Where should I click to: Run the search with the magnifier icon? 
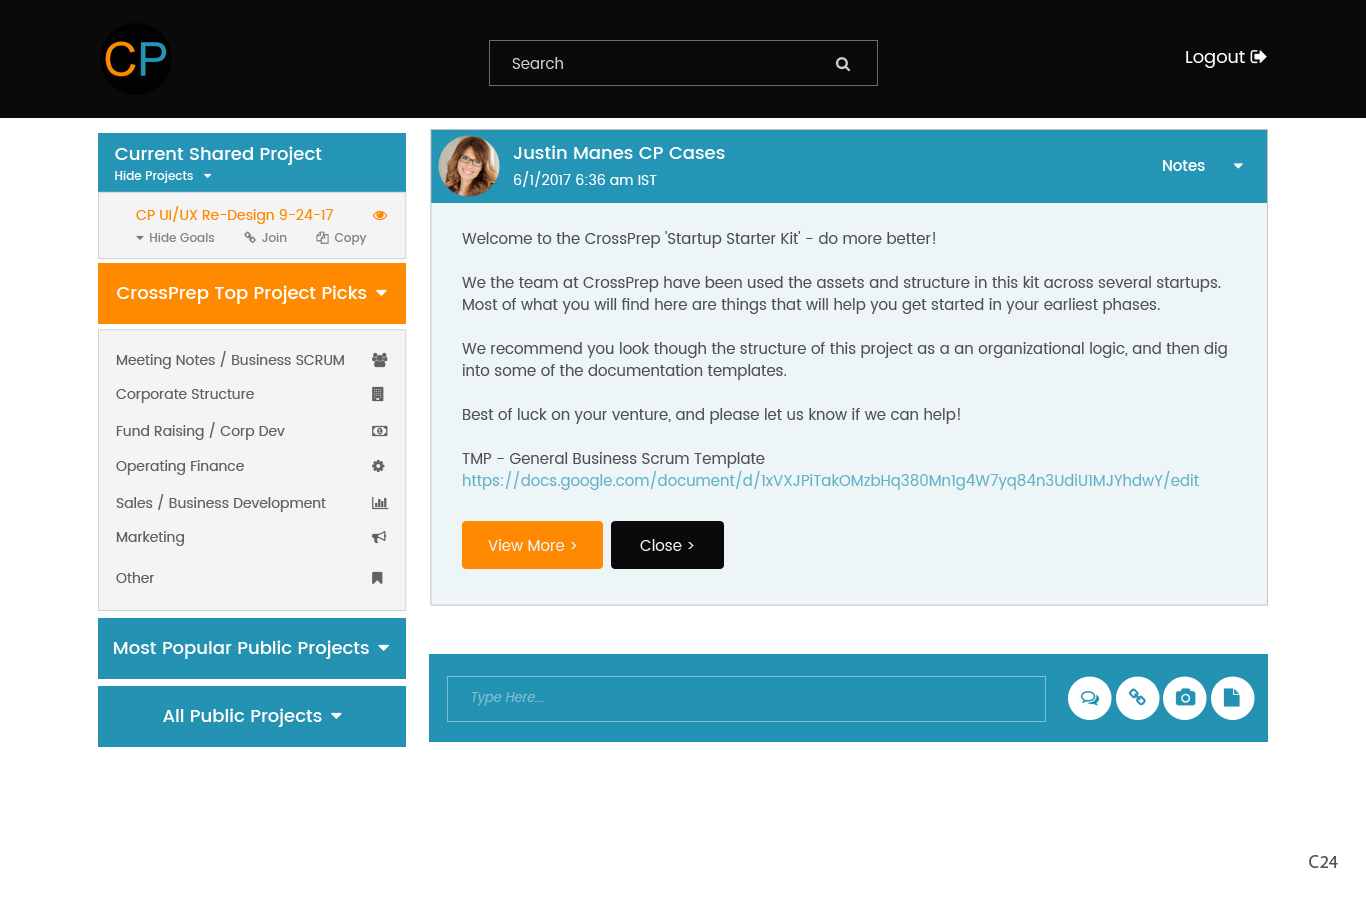tap(843, 64)
